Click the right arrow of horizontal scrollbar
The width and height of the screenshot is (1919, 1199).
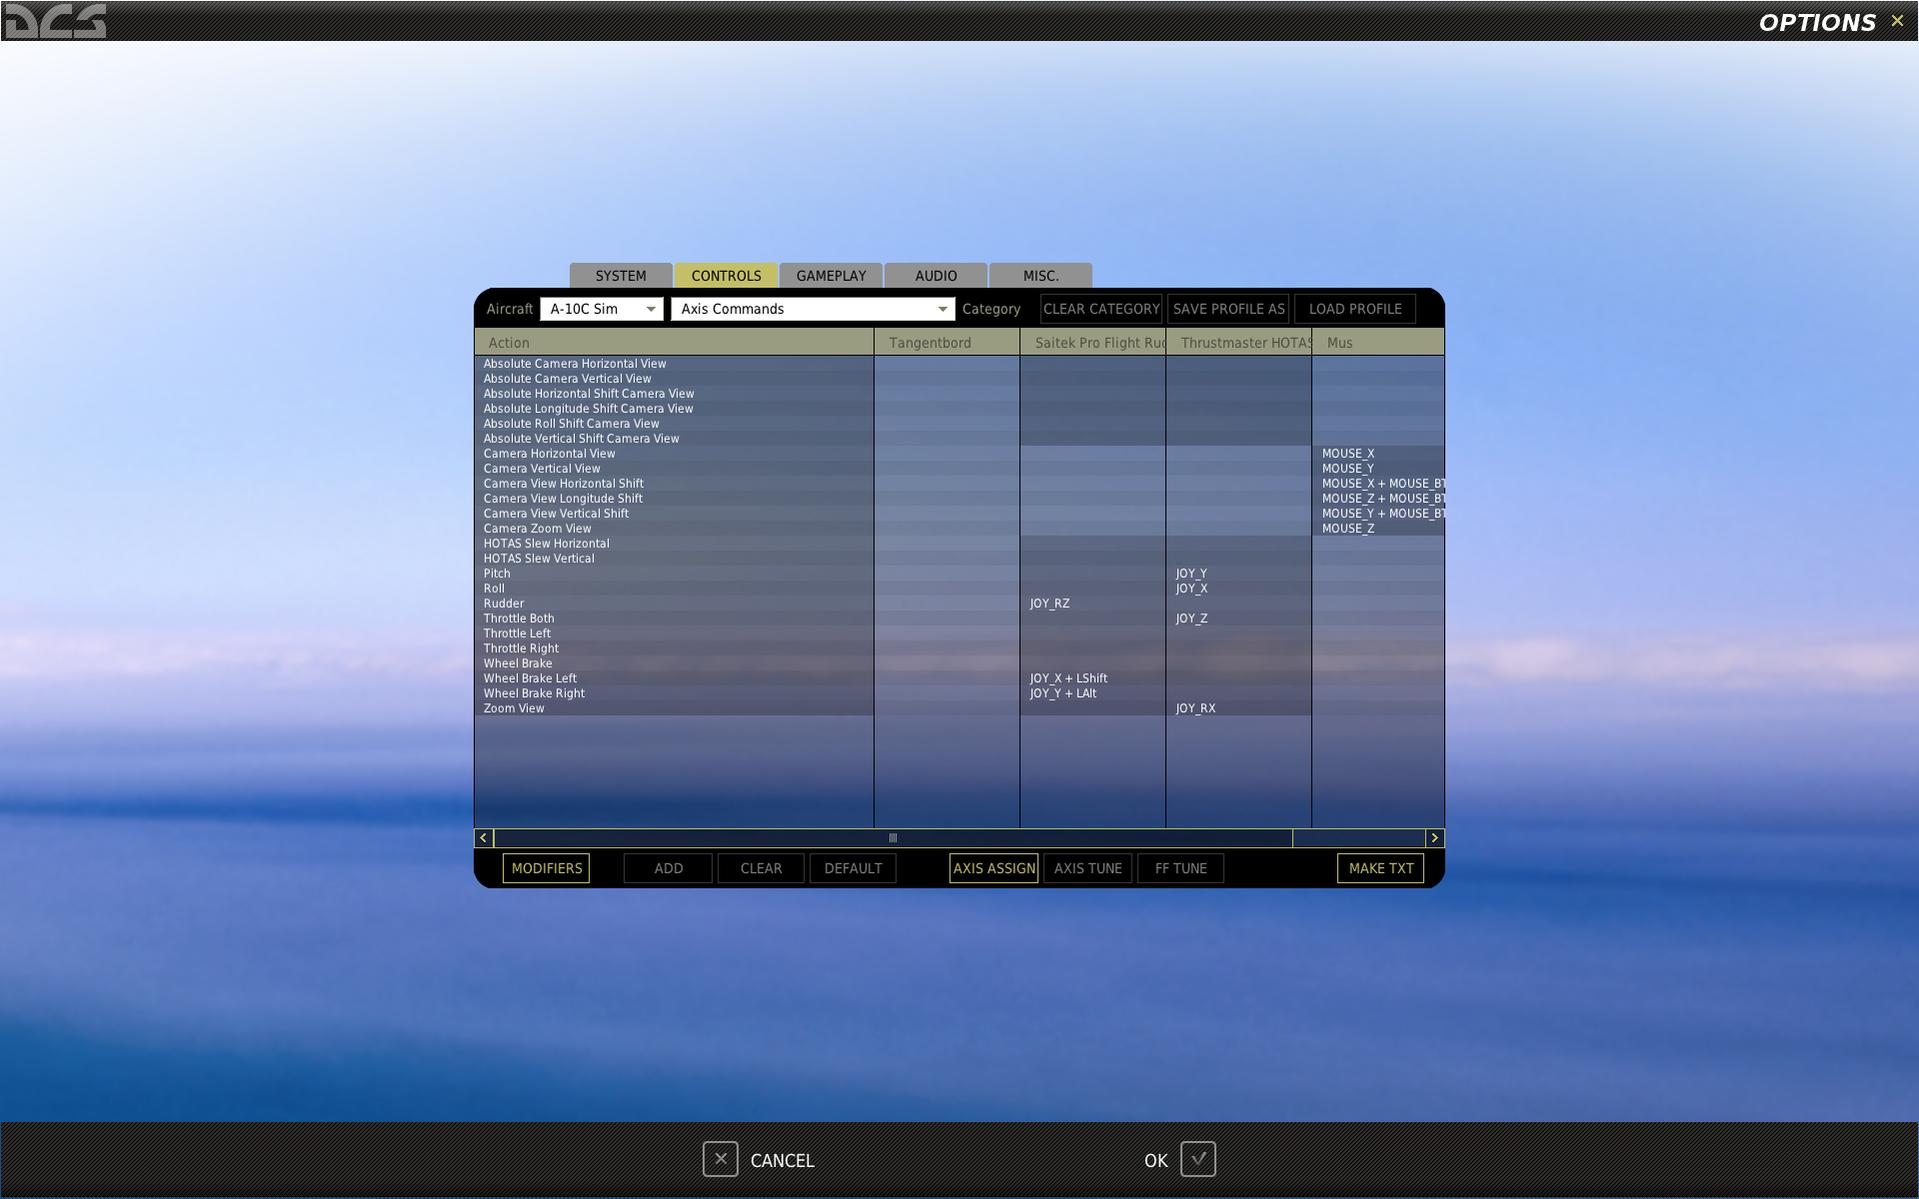(x=1435, y=838)
